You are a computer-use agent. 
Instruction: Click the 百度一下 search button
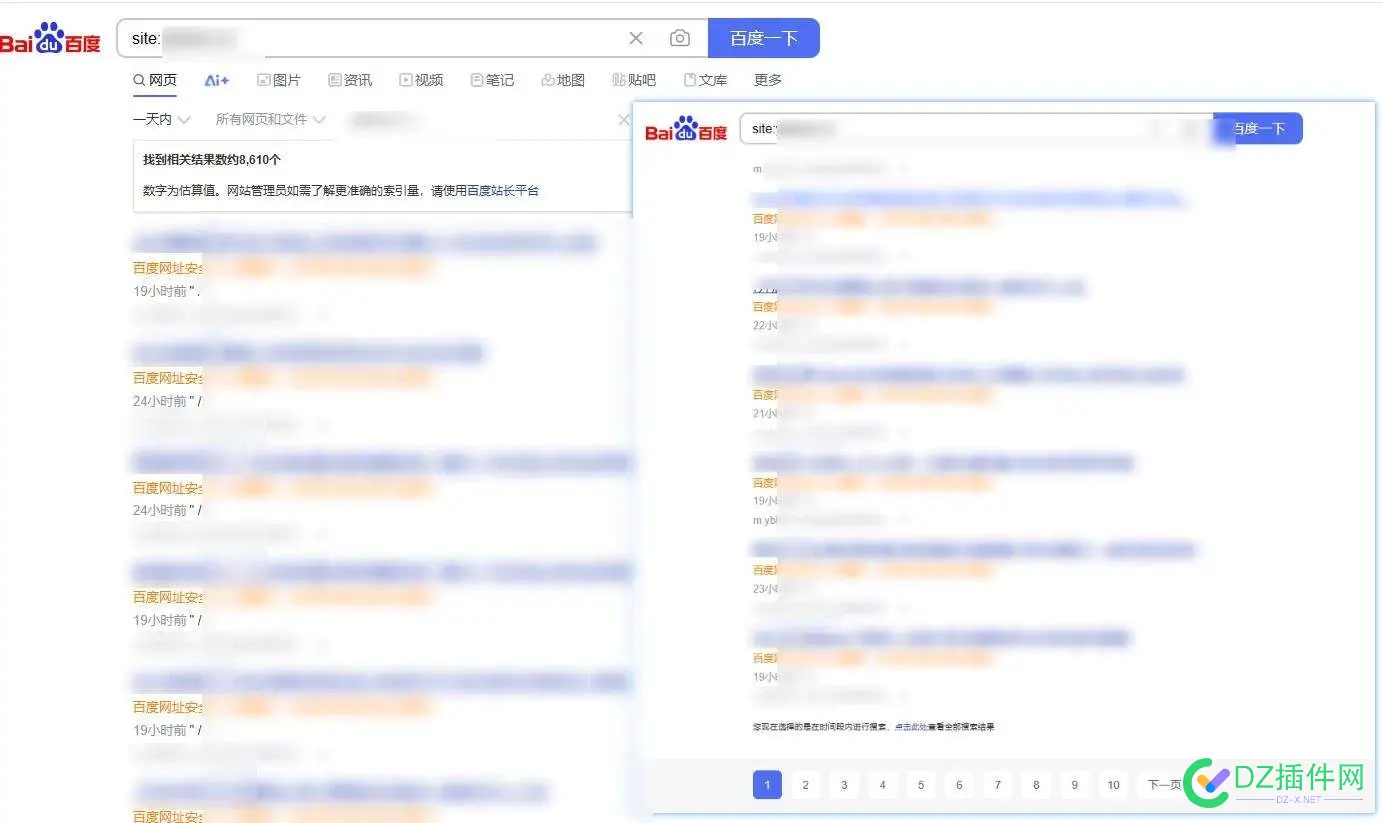[x=763, y=38]
